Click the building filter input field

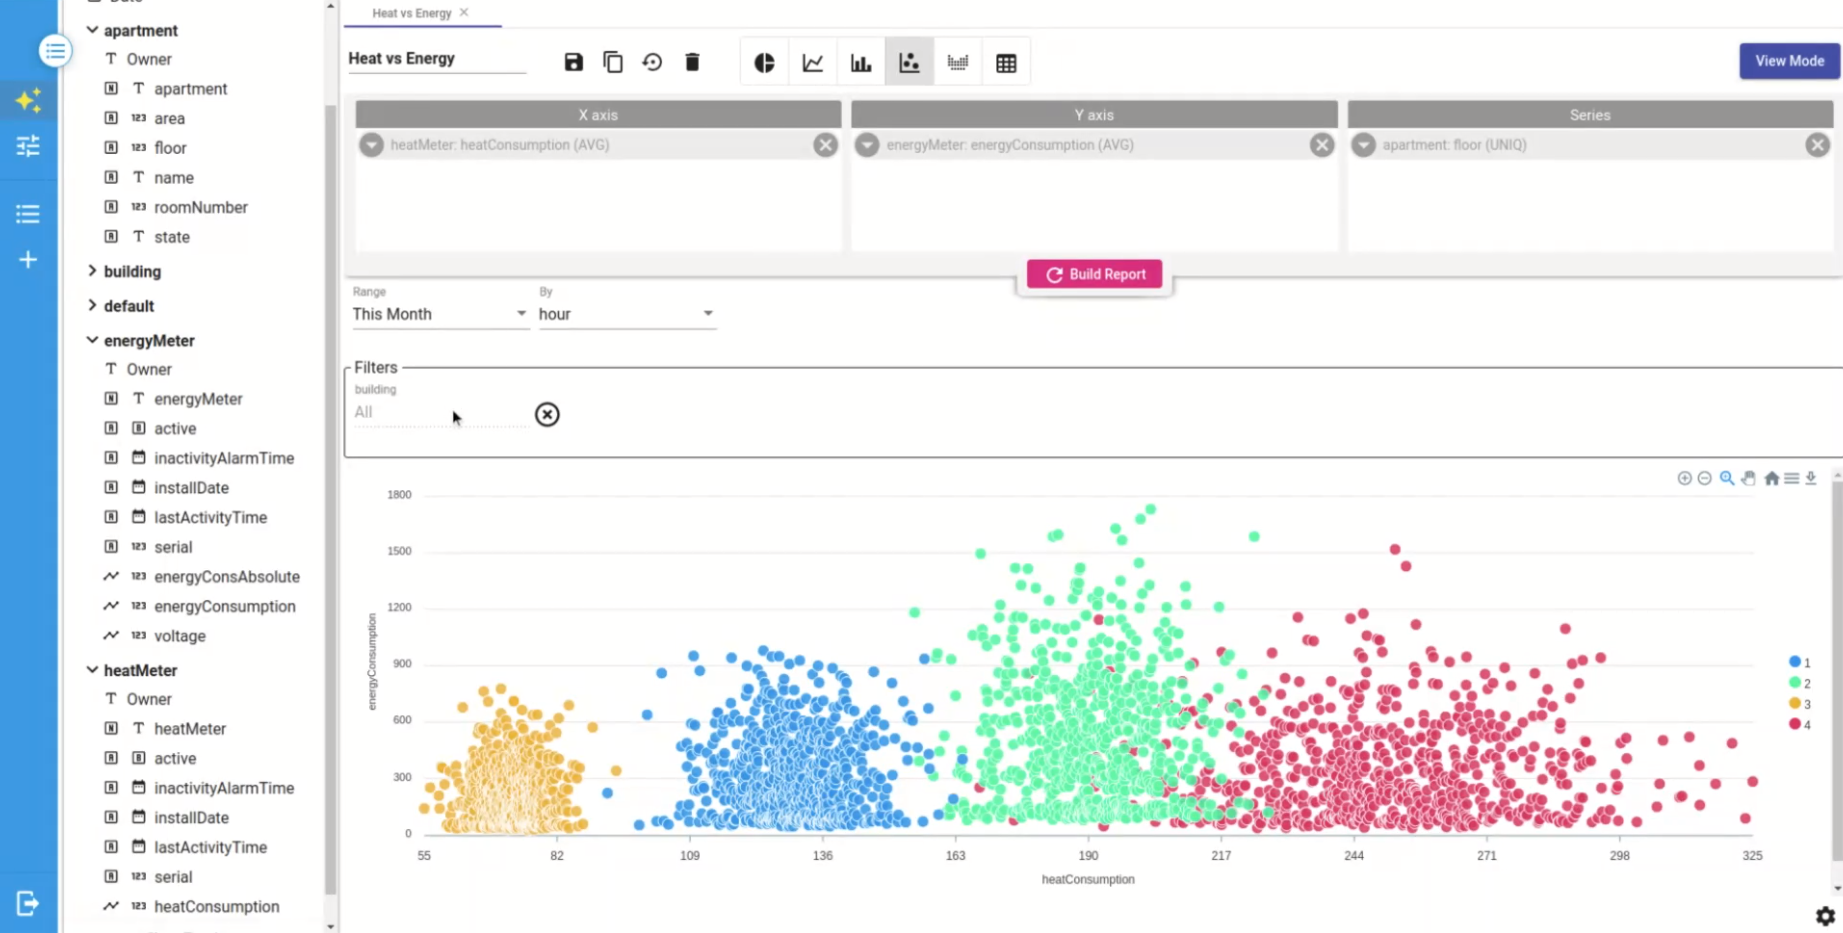(440, 412)
